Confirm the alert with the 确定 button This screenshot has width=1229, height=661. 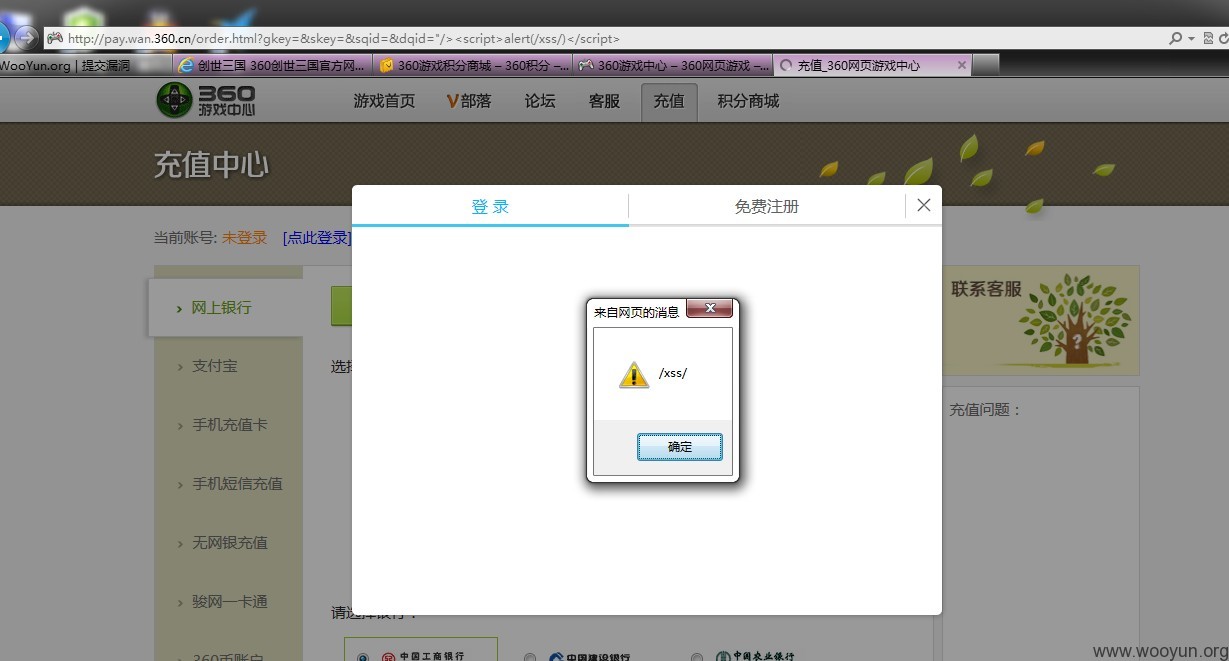680,447
